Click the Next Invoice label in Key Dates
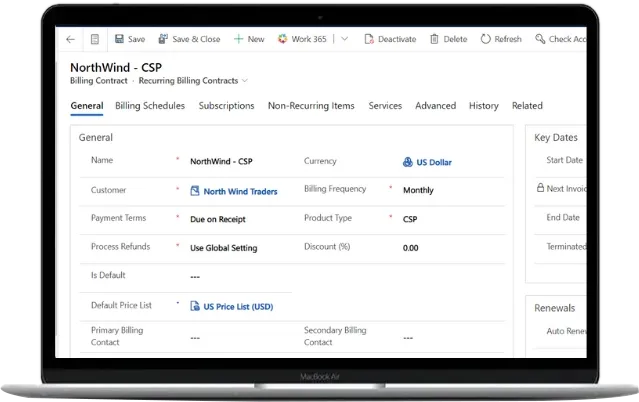Image resolution: width=639 pixels, height=402 pixels. [x=566, y=188]
